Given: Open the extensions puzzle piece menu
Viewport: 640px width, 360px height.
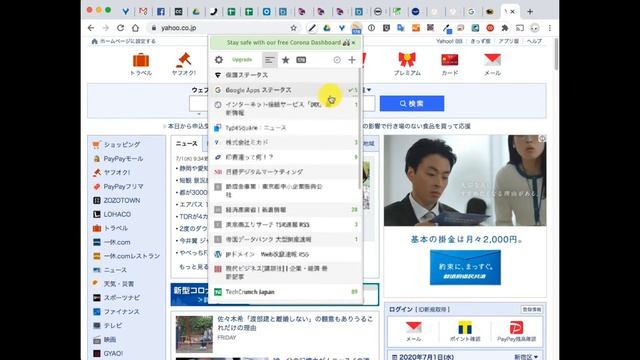Looking at the screenshot, I should (505, 28).
